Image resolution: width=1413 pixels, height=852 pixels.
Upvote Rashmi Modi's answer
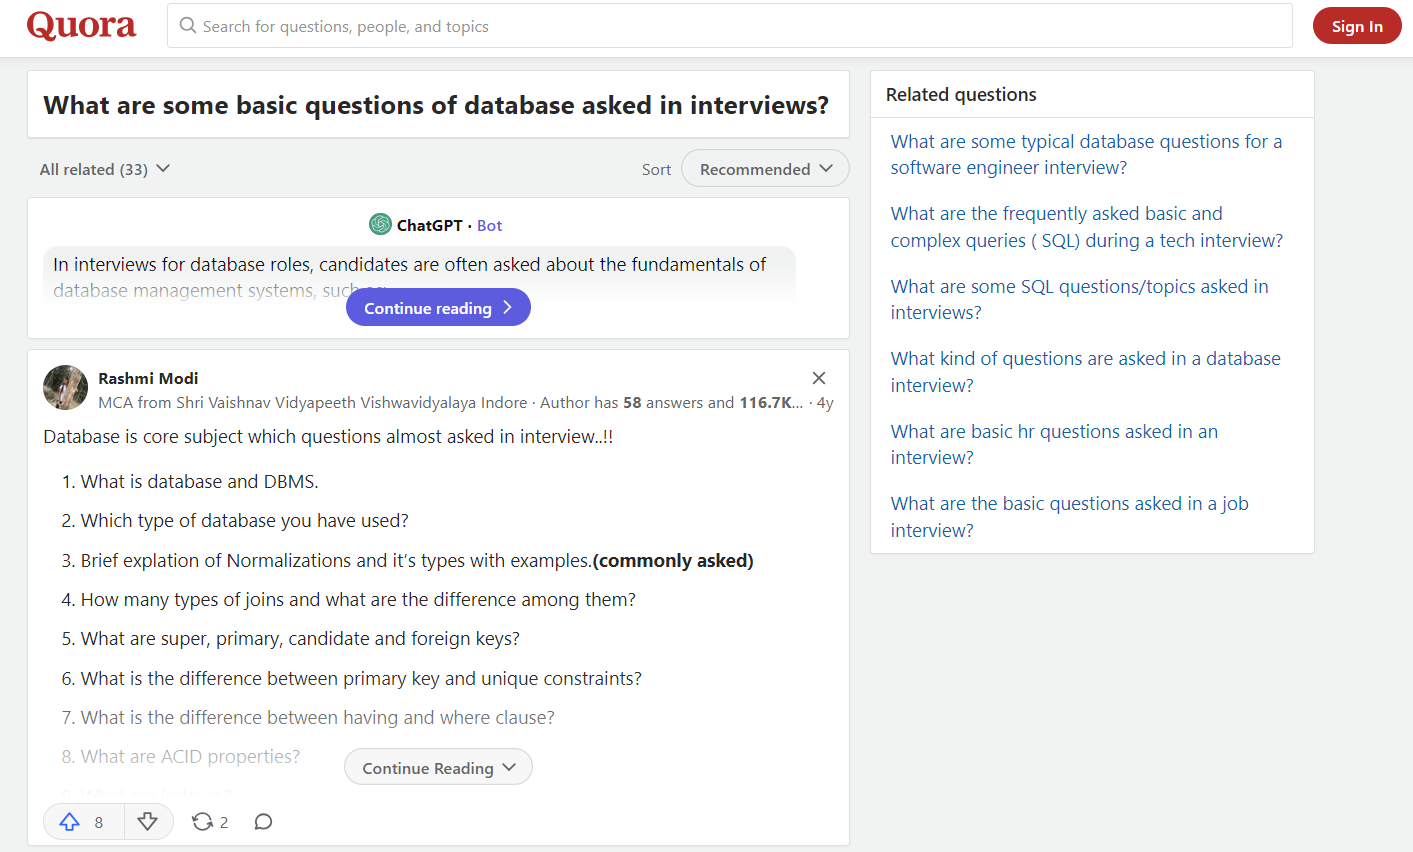coord(84,822)
